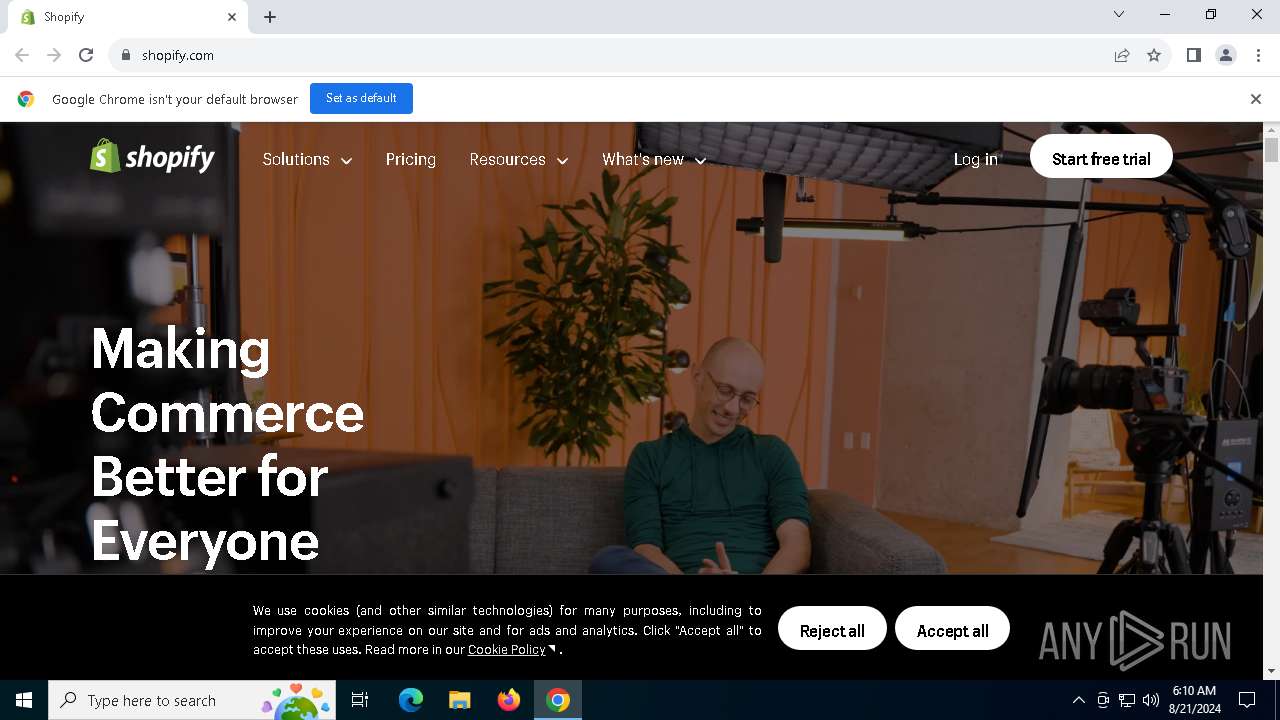Click the Shopify logo in header
This screenshot has height=720, width=1280.
click(152, 157)
